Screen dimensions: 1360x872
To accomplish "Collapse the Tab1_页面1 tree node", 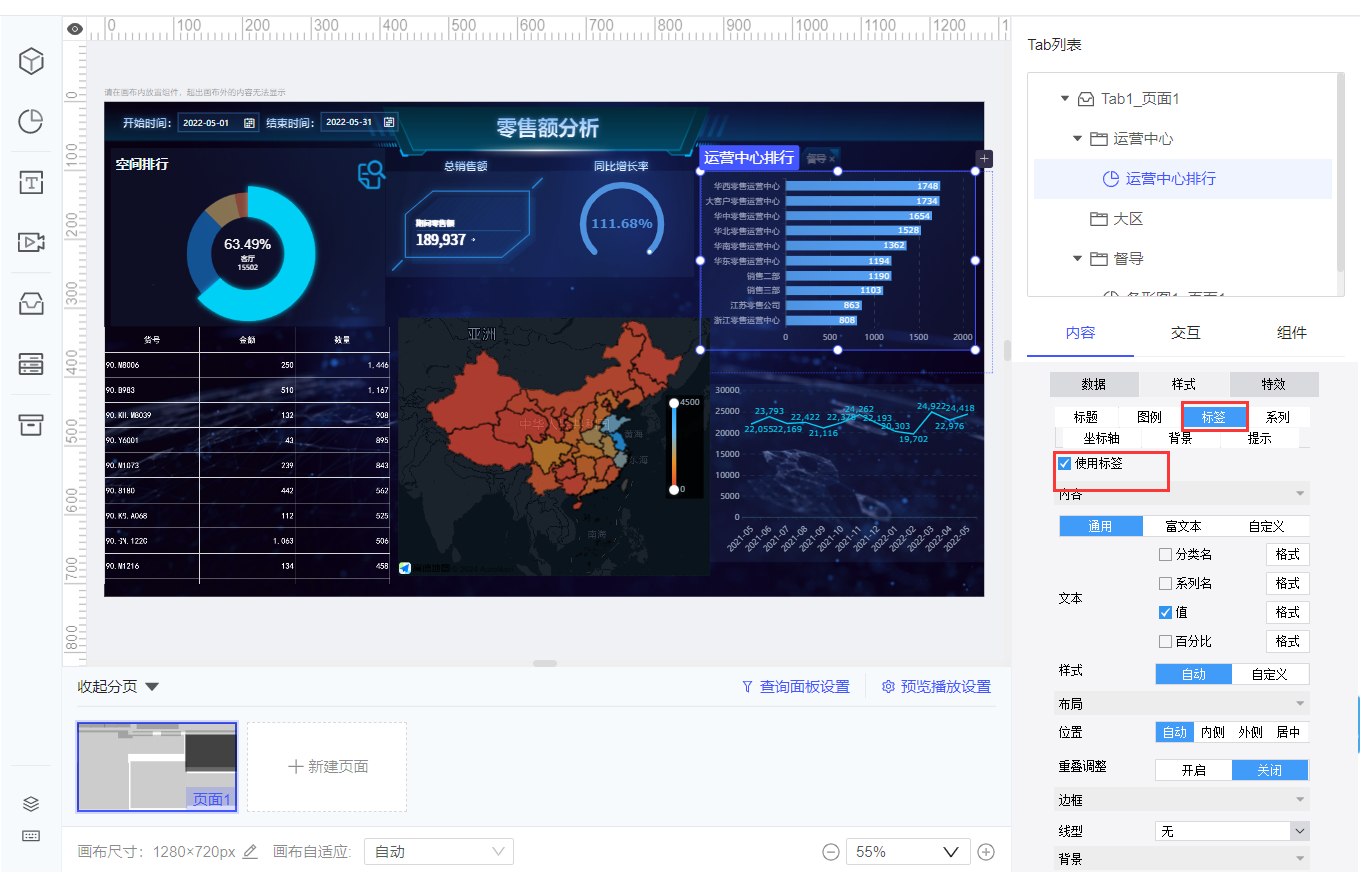I will pyautogui.click(x=1065, y=99).
